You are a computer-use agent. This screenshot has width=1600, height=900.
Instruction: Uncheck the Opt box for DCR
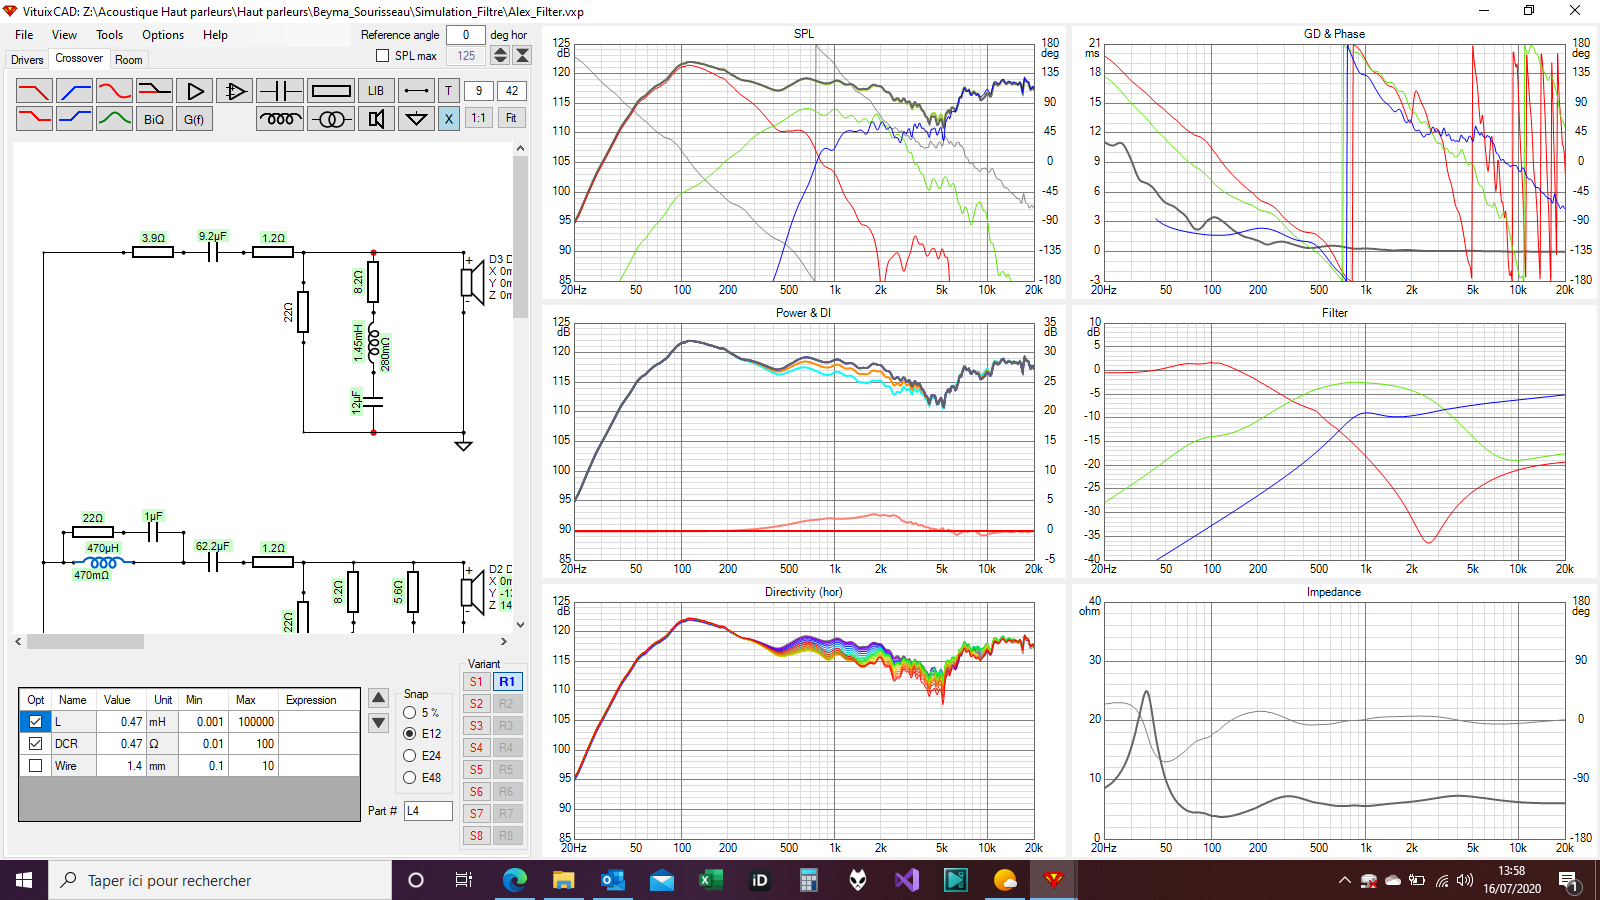(36, 744)
